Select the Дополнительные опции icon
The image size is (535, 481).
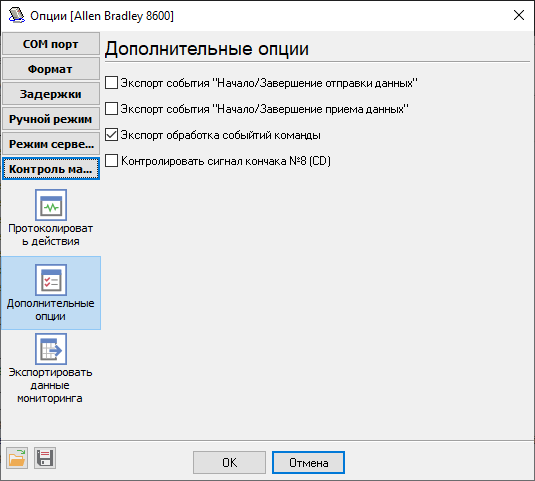(51, 280)
